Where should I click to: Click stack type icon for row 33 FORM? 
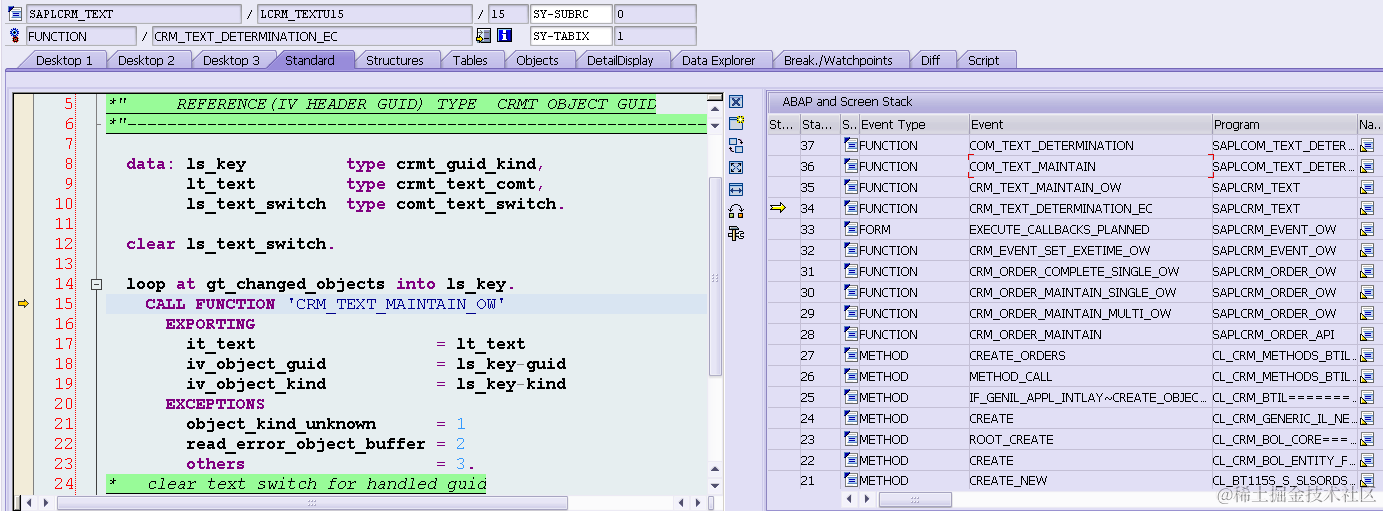pos(850,230)
